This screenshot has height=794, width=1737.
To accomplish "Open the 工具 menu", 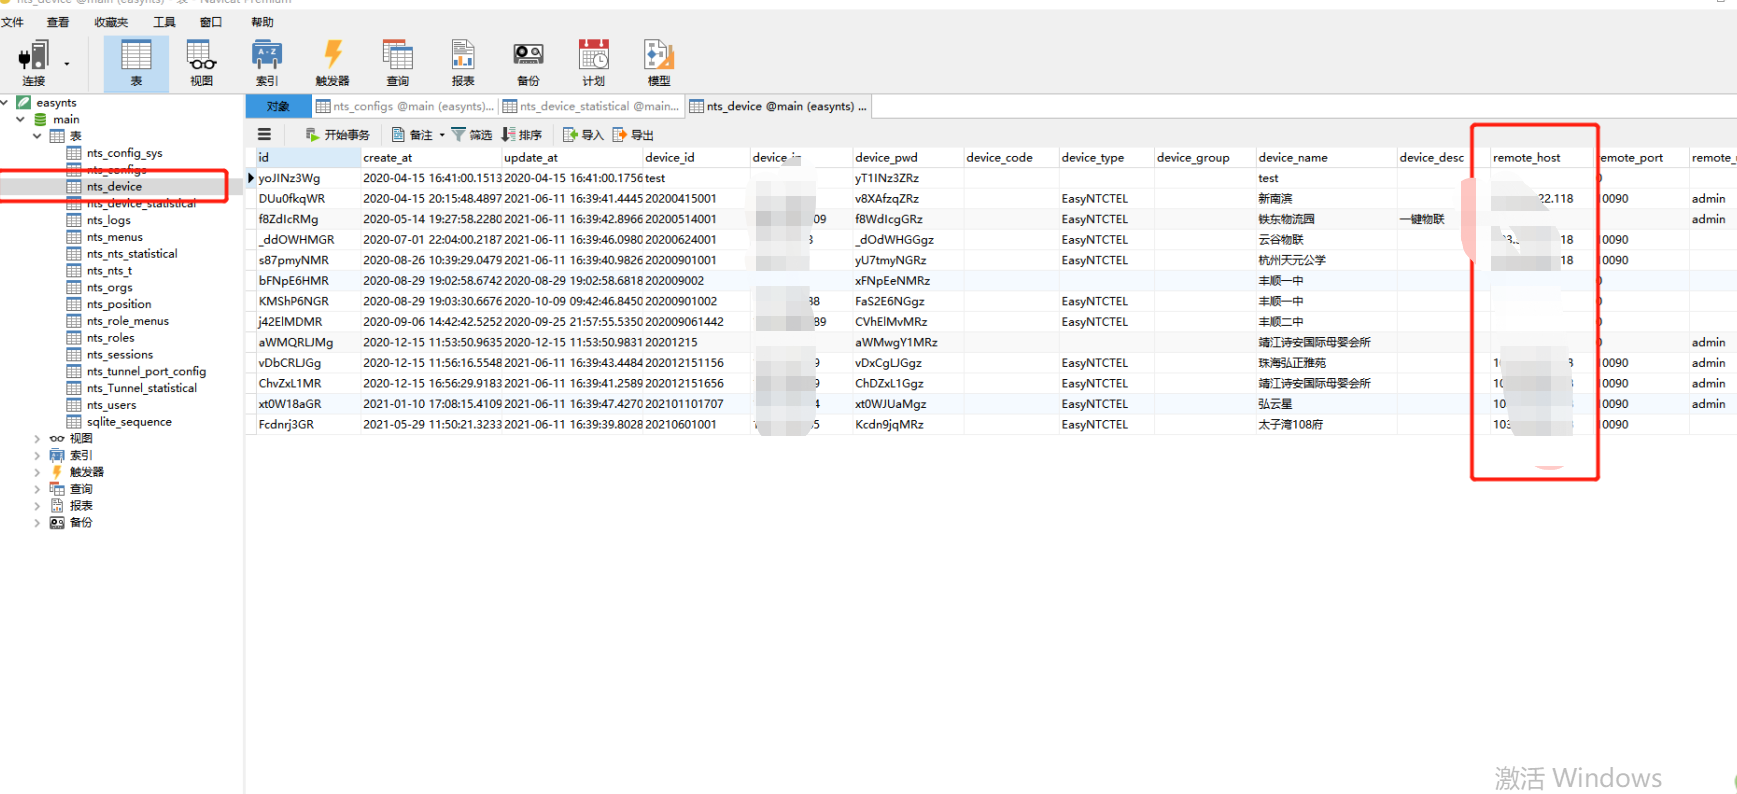I will tap(164, 22).
